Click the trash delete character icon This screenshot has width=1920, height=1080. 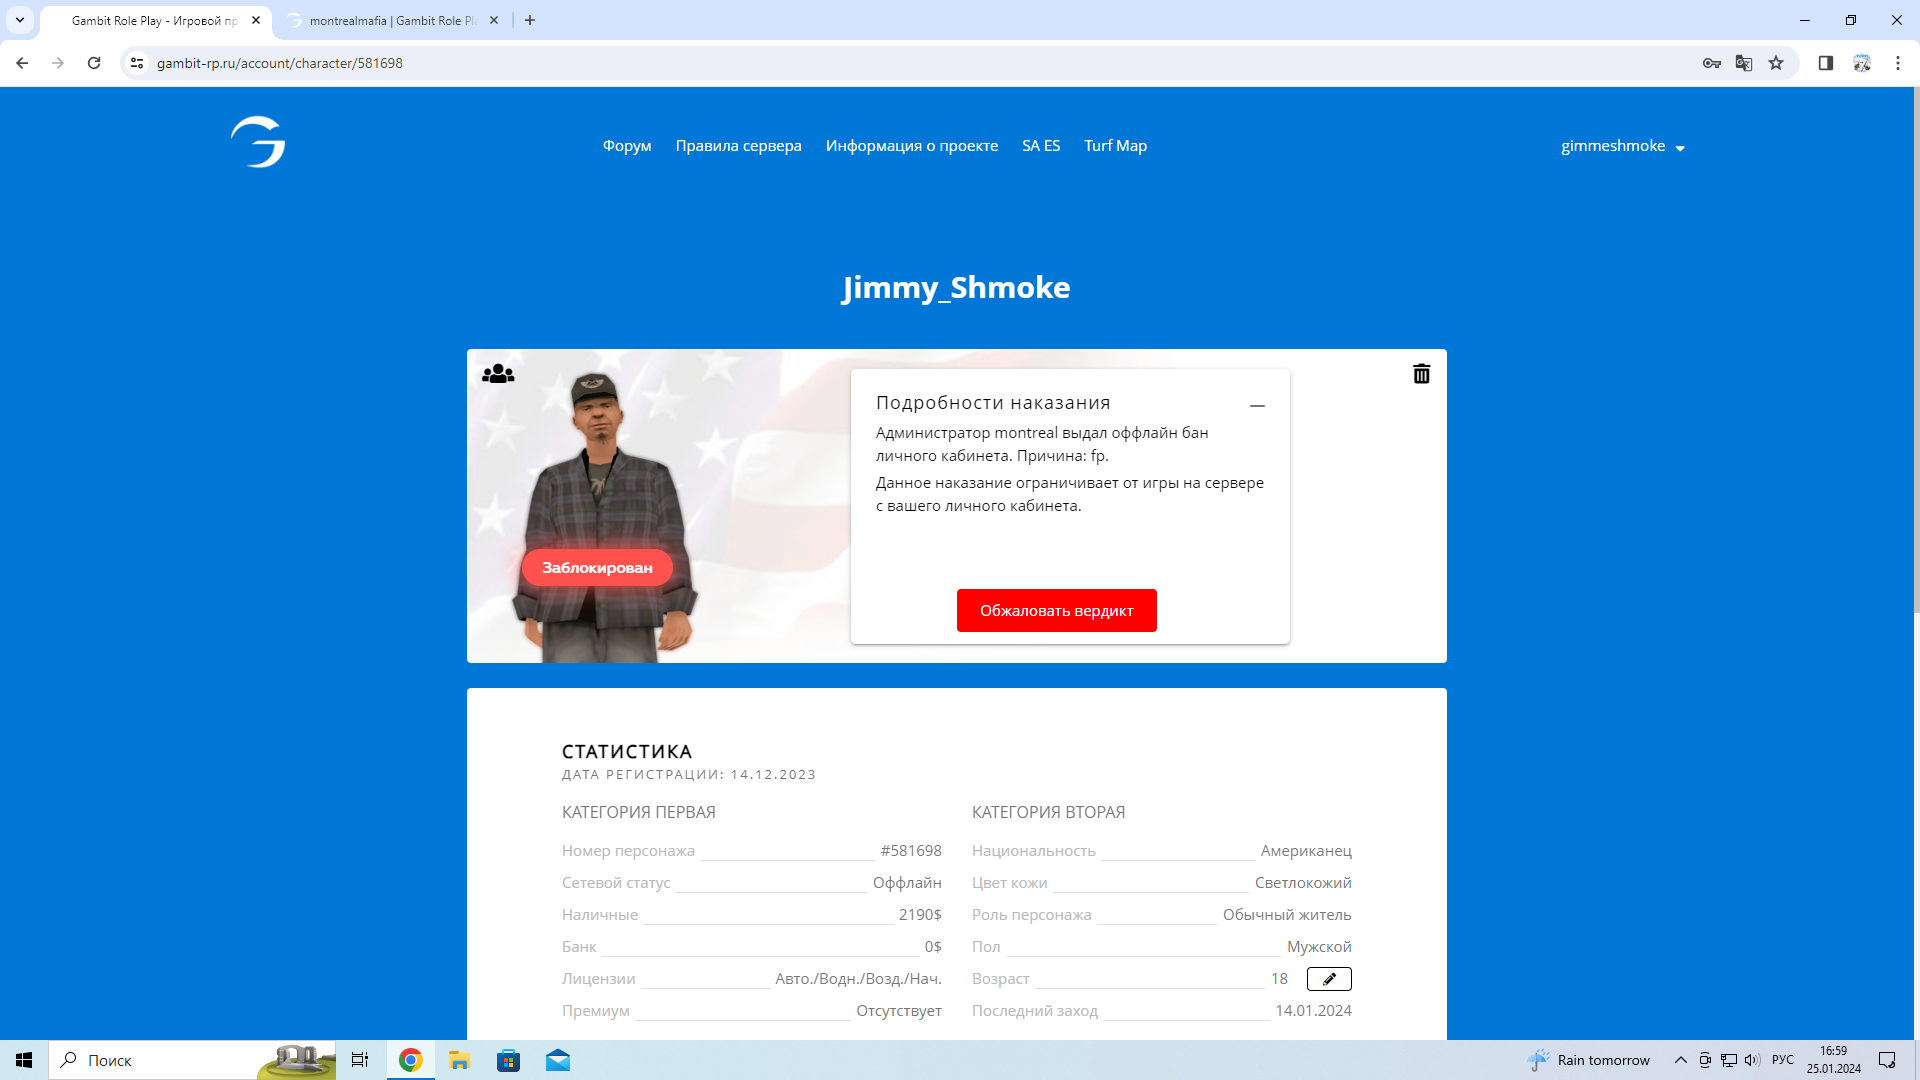[x=1421, y=374]
